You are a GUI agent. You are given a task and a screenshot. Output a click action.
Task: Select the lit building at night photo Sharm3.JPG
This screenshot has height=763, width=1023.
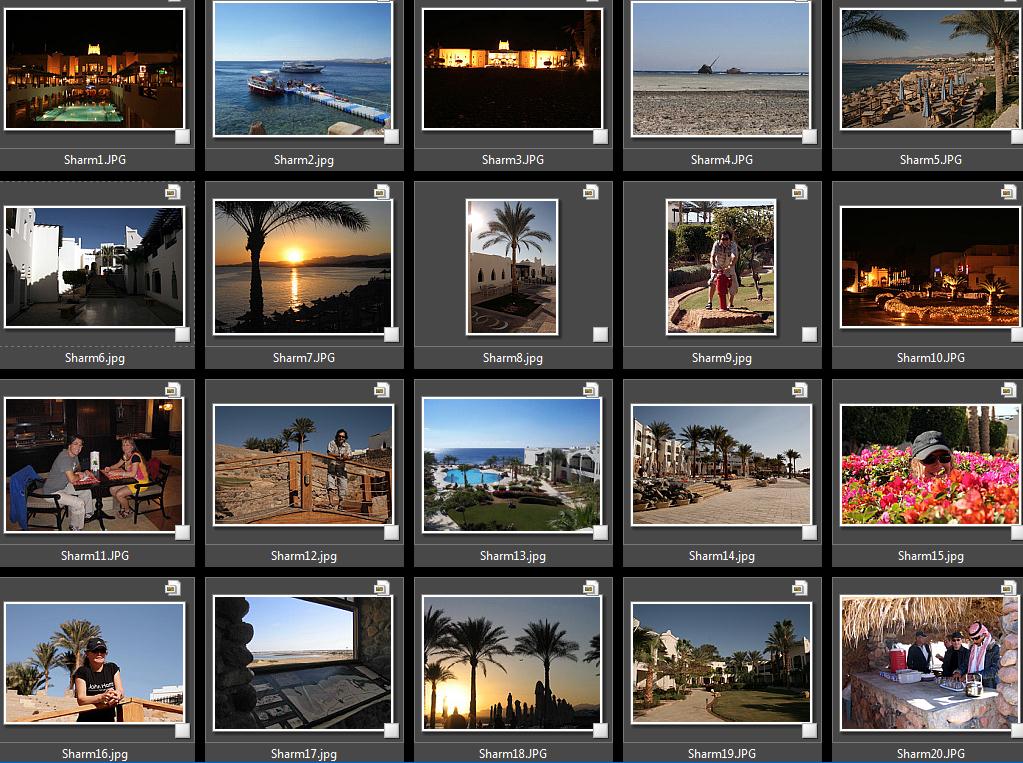tap(512, 69)
